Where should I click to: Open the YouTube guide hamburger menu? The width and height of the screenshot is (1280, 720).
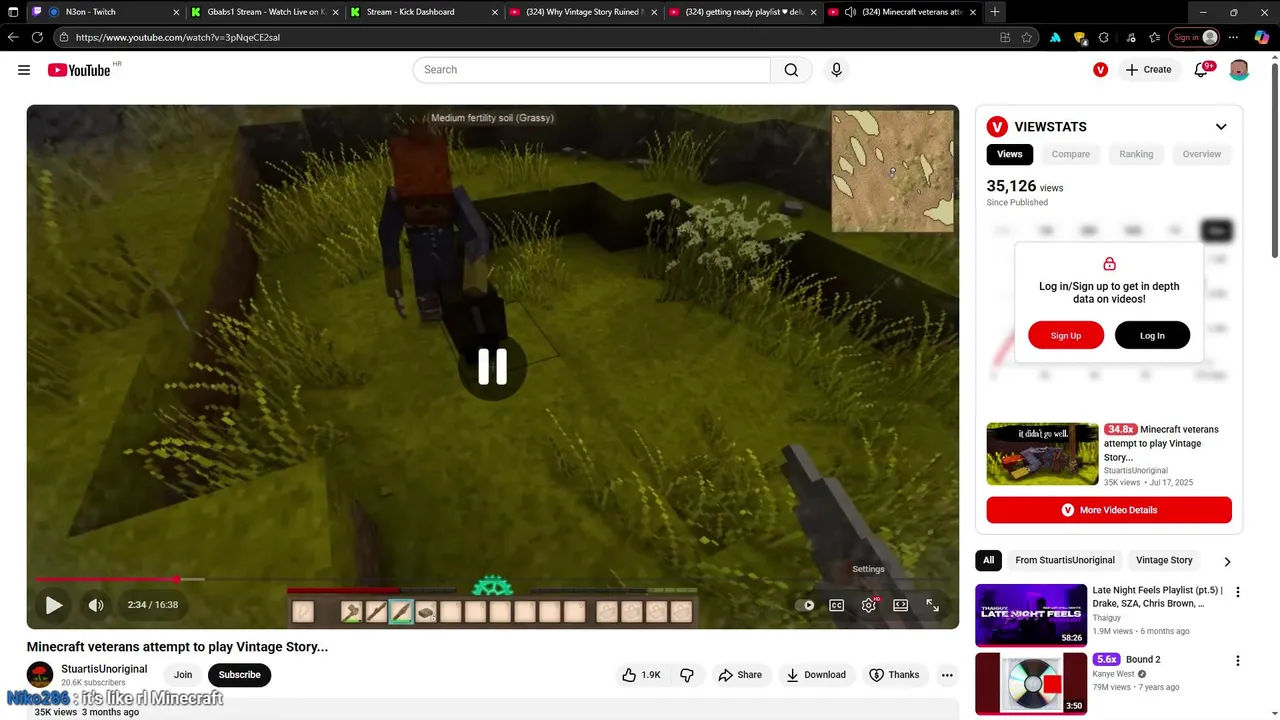tap(24, 70)
